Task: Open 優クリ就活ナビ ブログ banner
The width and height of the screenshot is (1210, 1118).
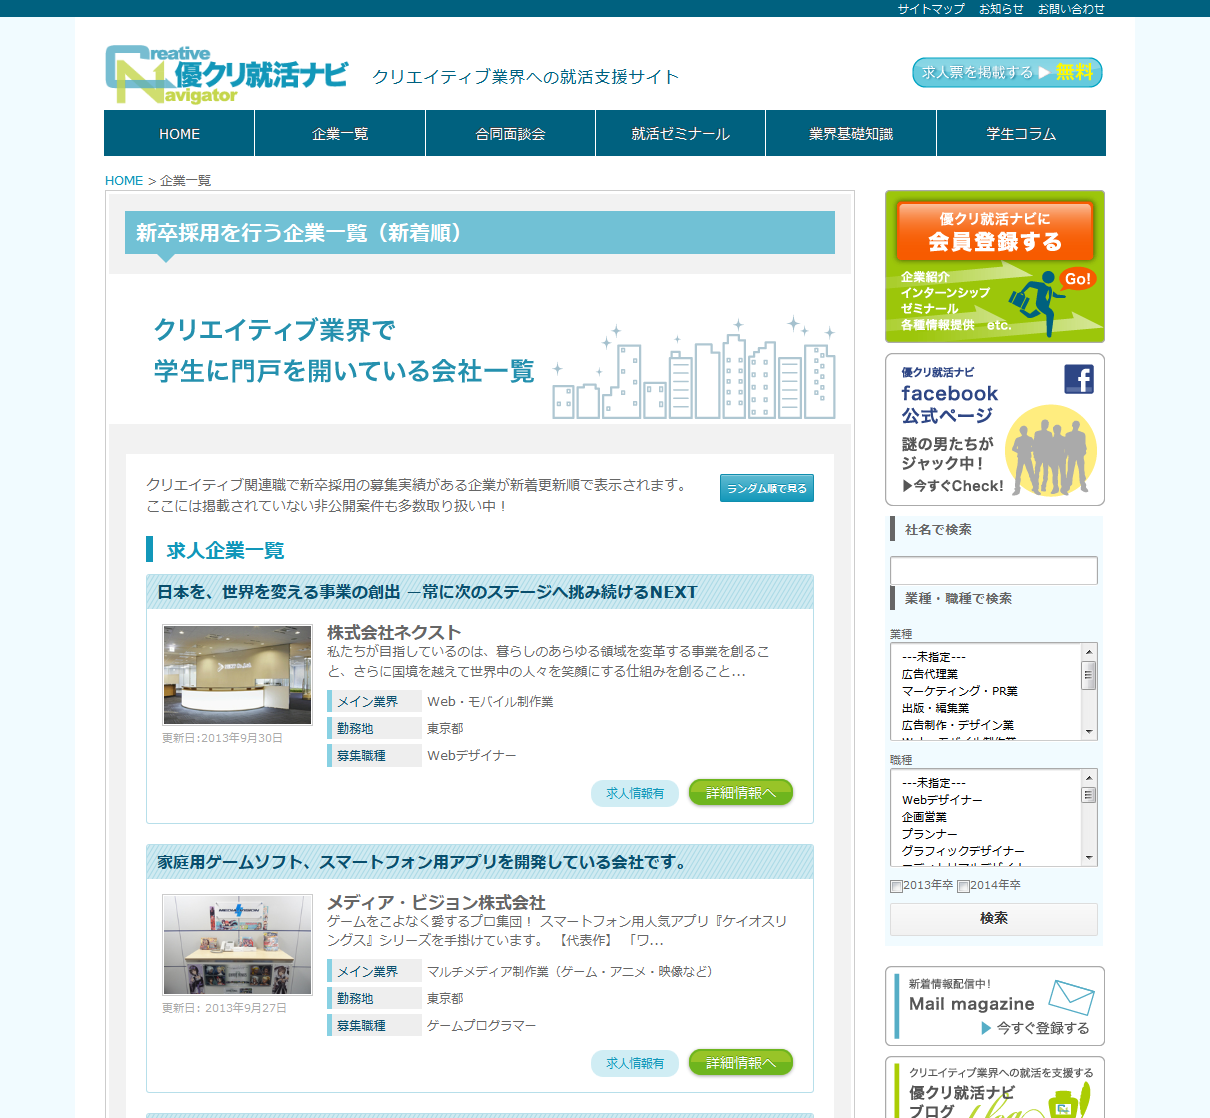Action: pyautogui.click(x=995, y=1088)
